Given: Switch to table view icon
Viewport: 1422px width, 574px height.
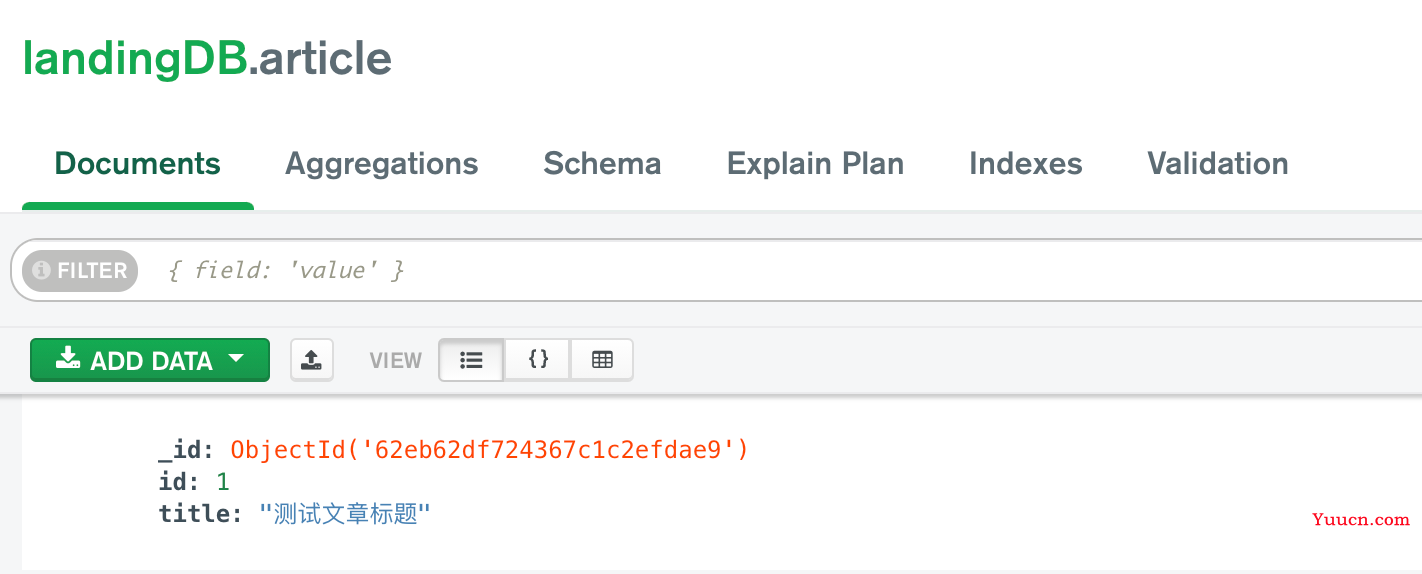Looking at the screenshot, I should (x=602, y=360).
